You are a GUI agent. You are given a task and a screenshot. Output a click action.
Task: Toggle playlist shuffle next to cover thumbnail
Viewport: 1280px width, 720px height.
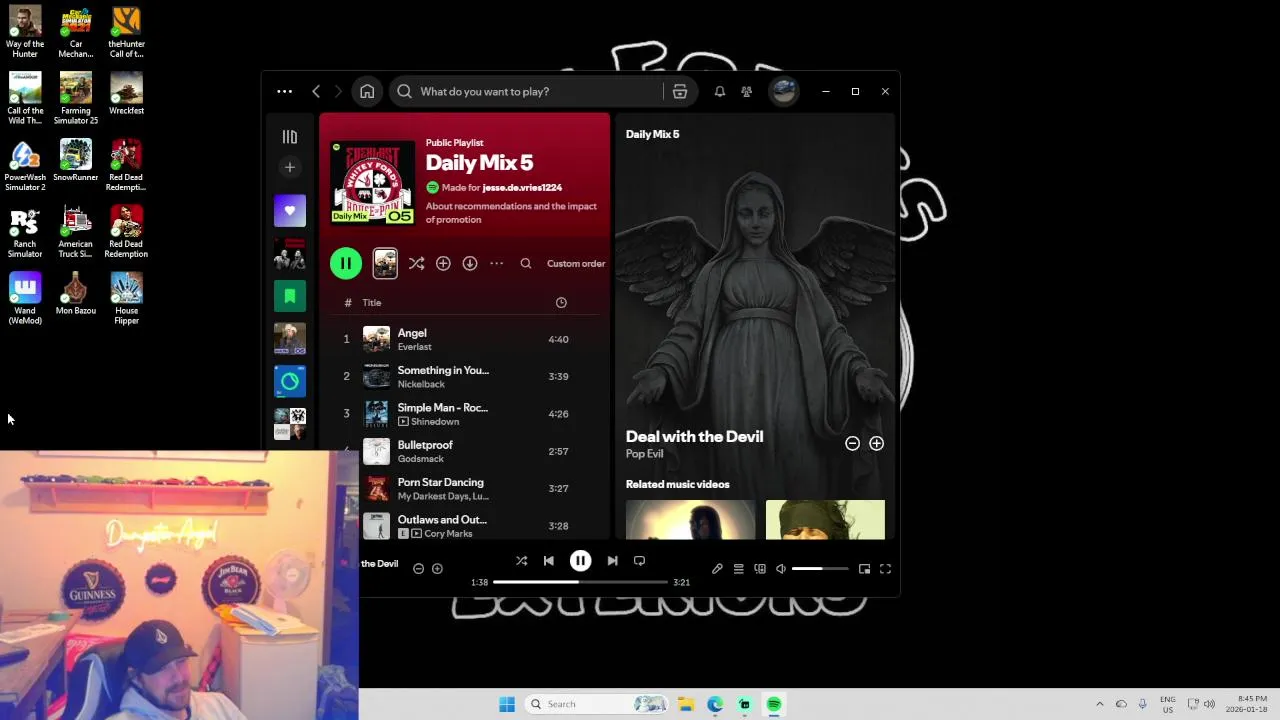(x=416, y=263)
